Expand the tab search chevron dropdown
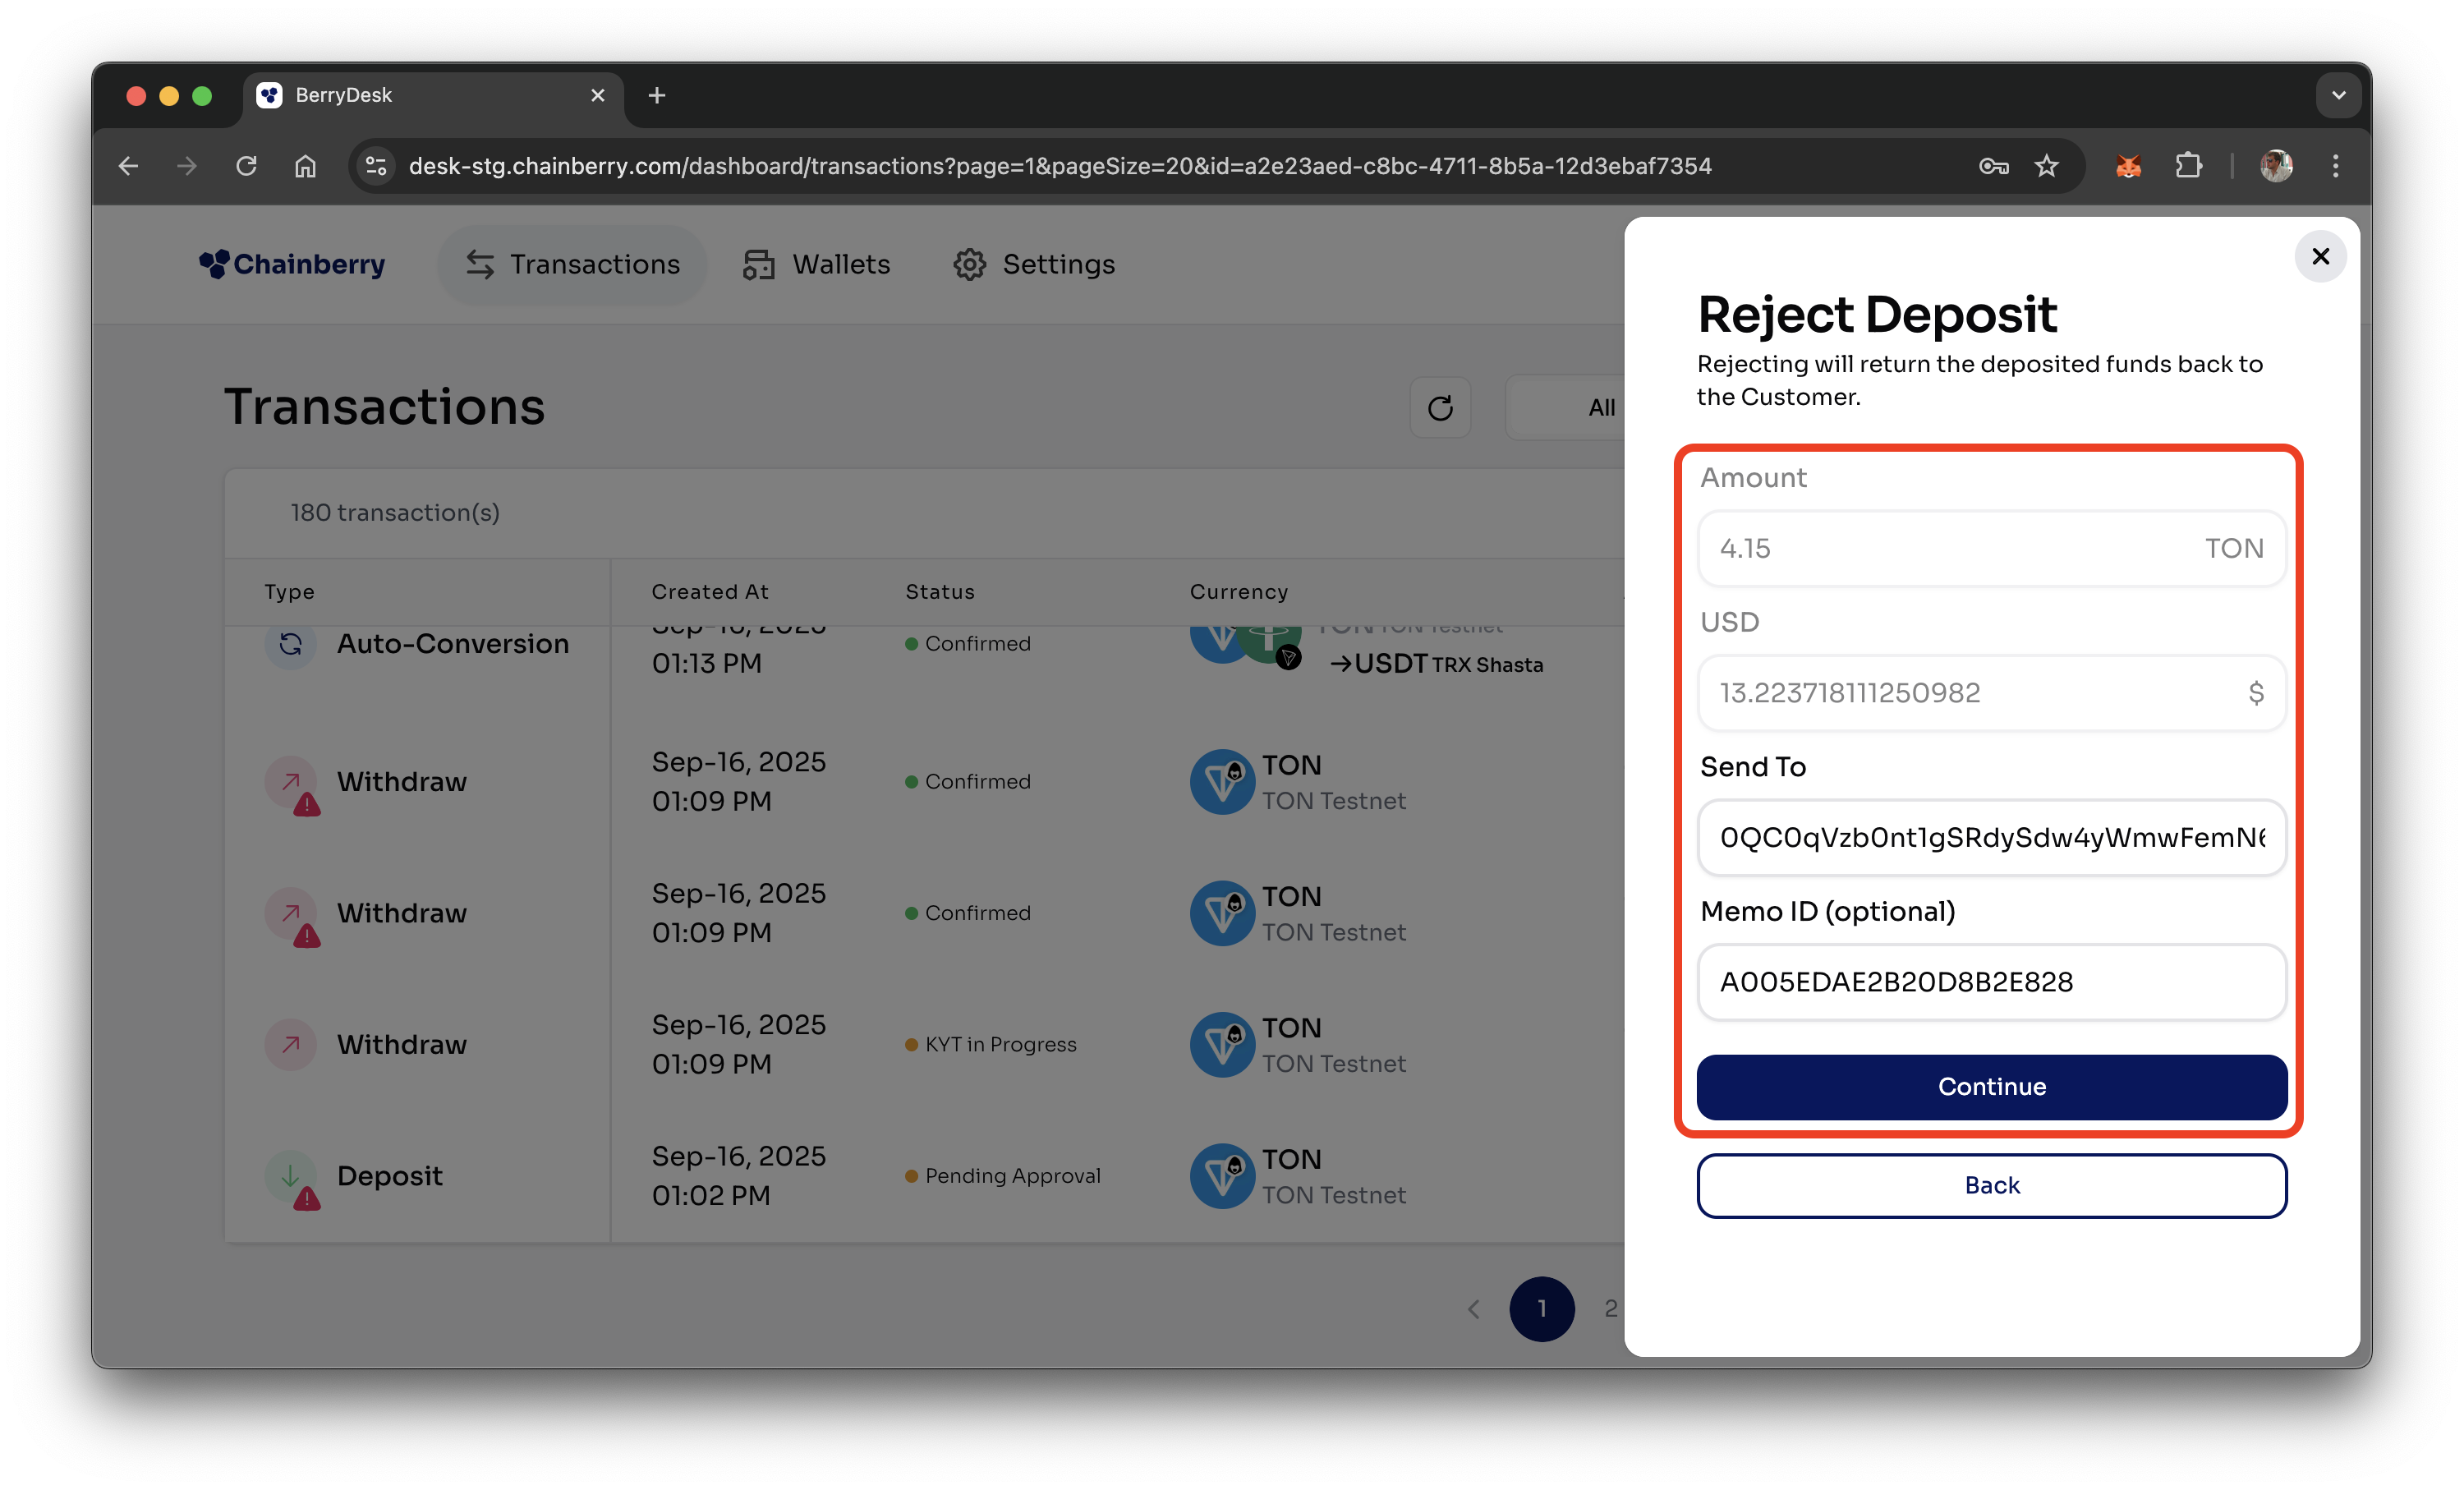Viewport: 2464px width, 1490px height. [x=2338, y=96]
